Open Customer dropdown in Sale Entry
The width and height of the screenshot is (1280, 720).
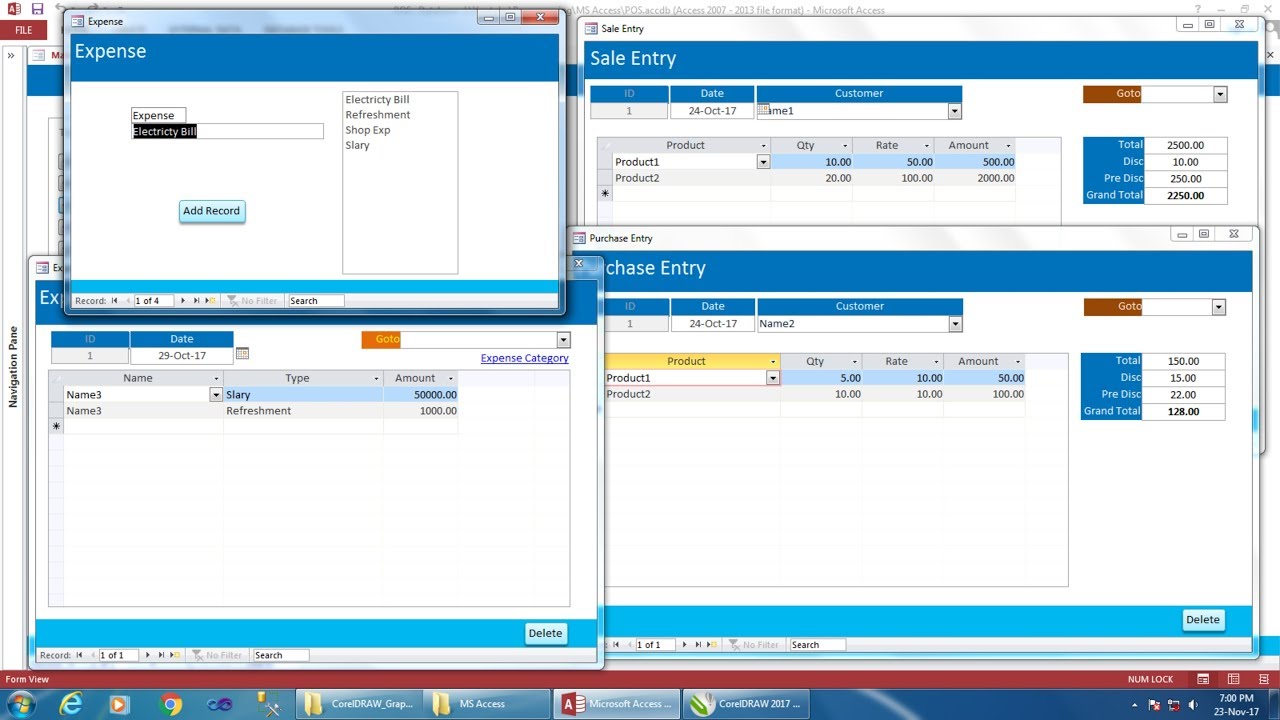pyautogui.click(x=954, y=111)
